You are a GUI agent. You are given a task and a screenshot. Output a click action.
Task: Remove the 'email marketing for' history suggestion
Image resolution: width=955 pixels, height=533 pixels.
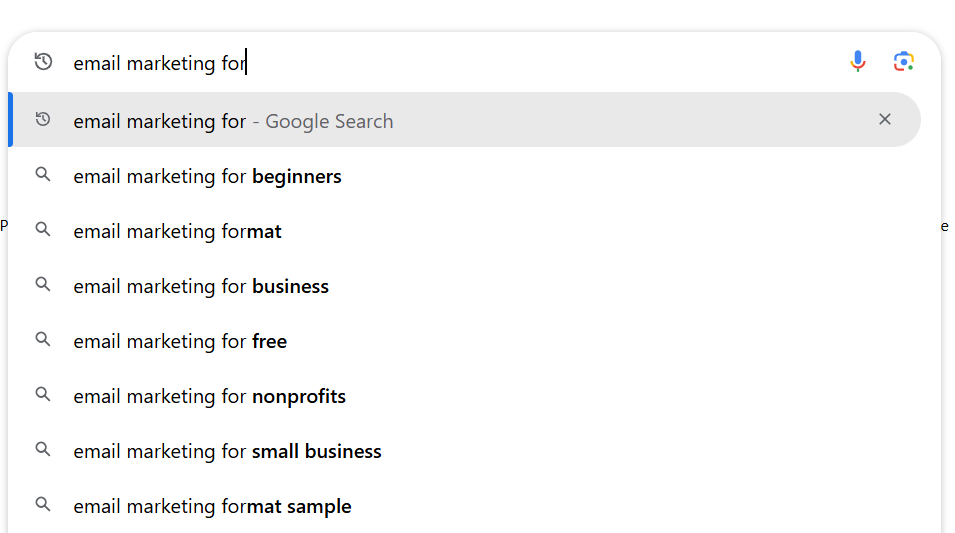click(884, 119)
